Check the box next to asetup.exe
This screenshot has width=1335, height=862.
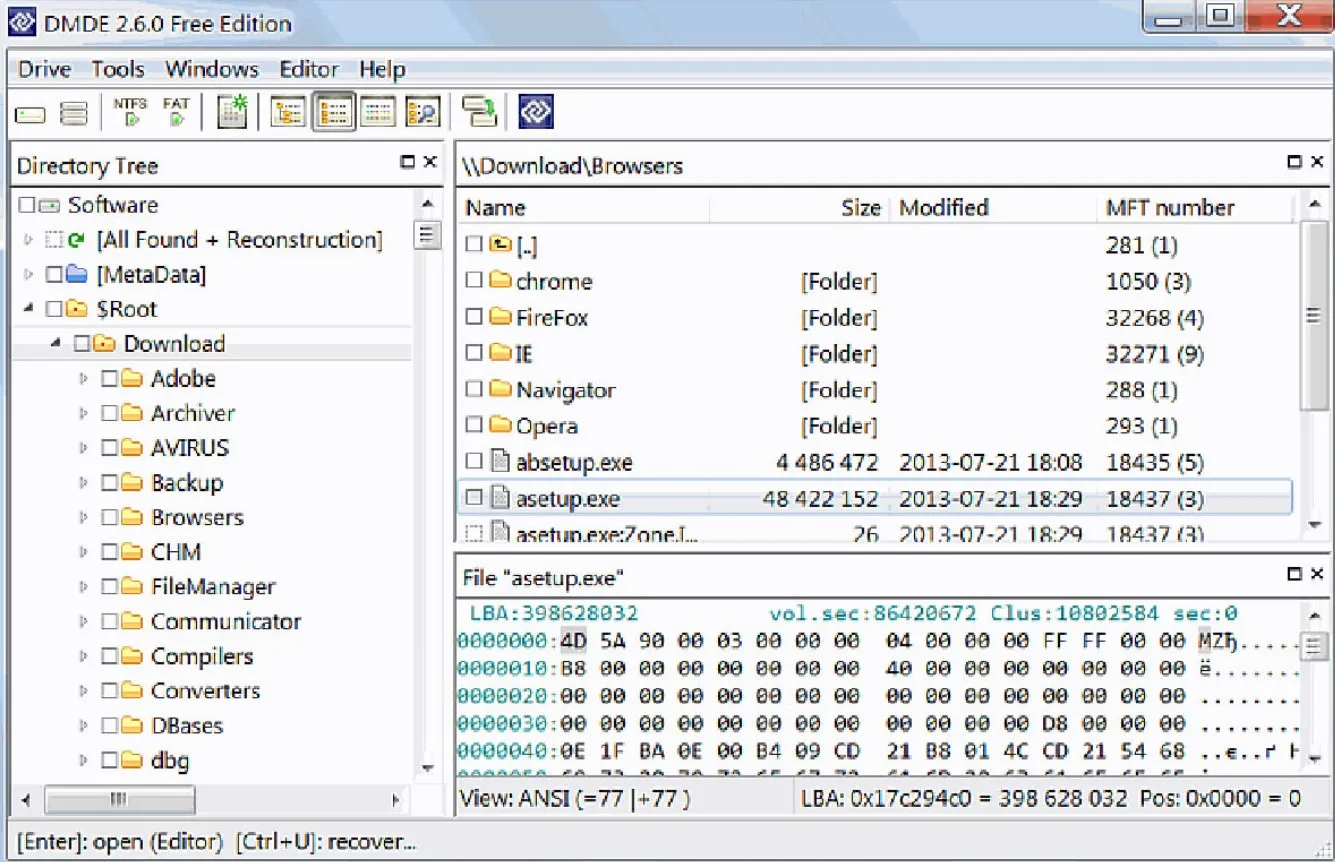[475, 498]
